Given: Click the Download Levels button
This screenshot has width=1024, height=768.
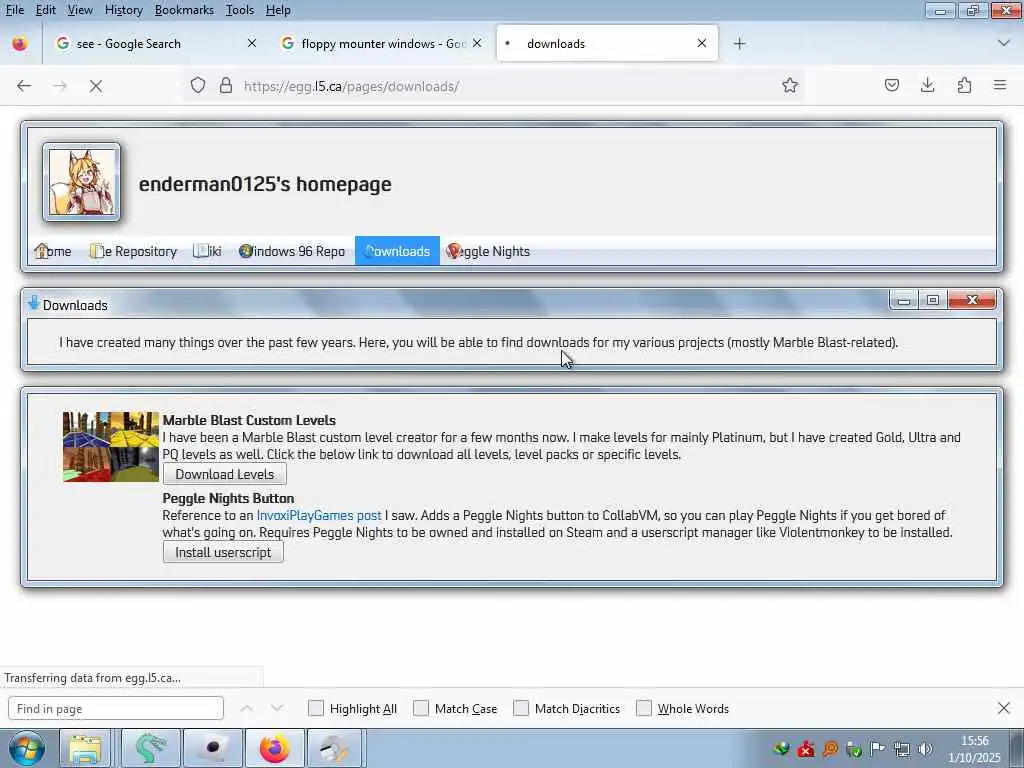Looking at the screenshot, I should [x=225, y=474].
